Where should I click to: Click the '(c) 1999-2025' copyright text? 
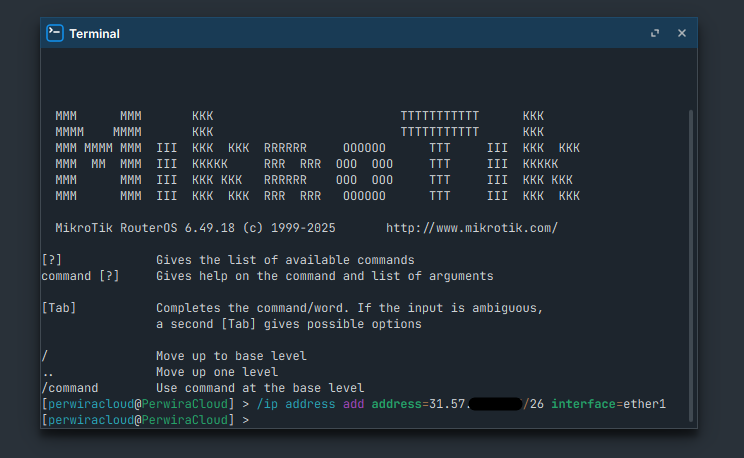pos(289,228)
